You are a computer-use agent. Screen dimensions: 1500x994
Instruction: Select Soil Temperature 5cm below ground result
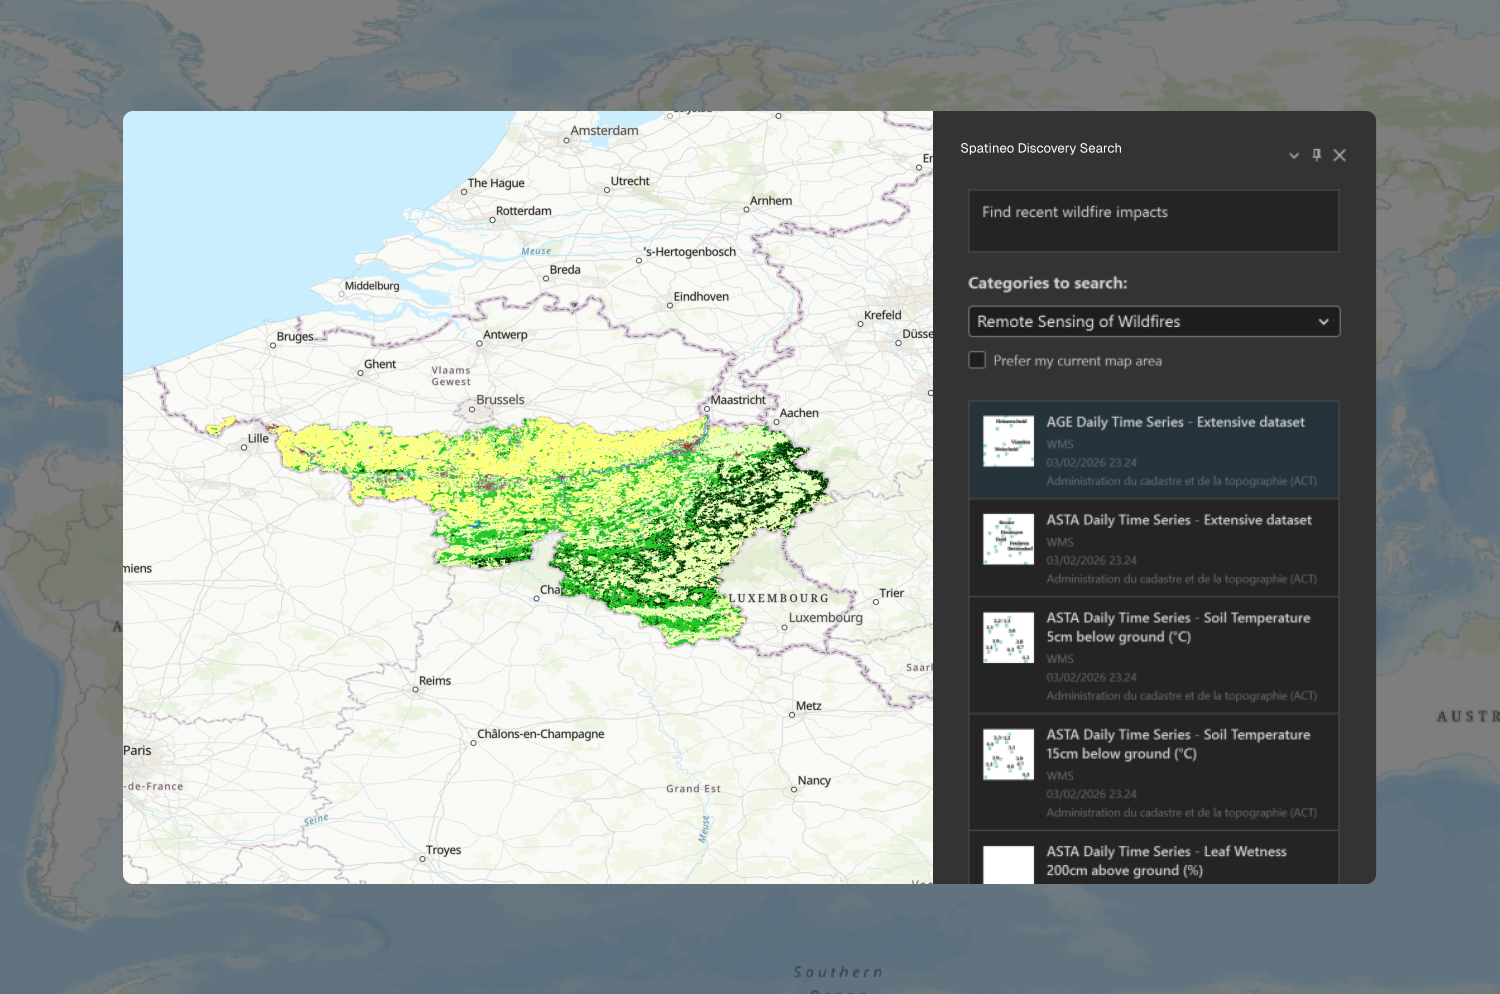click(1177, 627)
